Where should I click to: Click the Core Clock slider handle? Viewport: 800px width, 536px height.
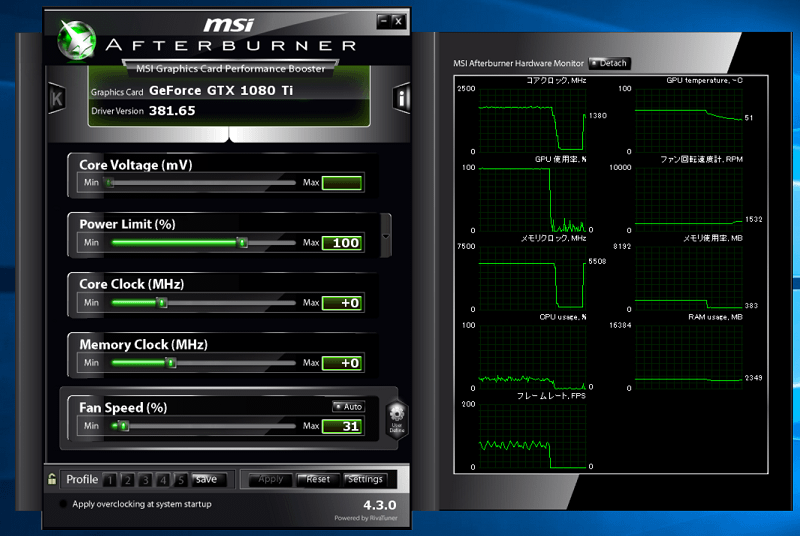click(162, 303)
